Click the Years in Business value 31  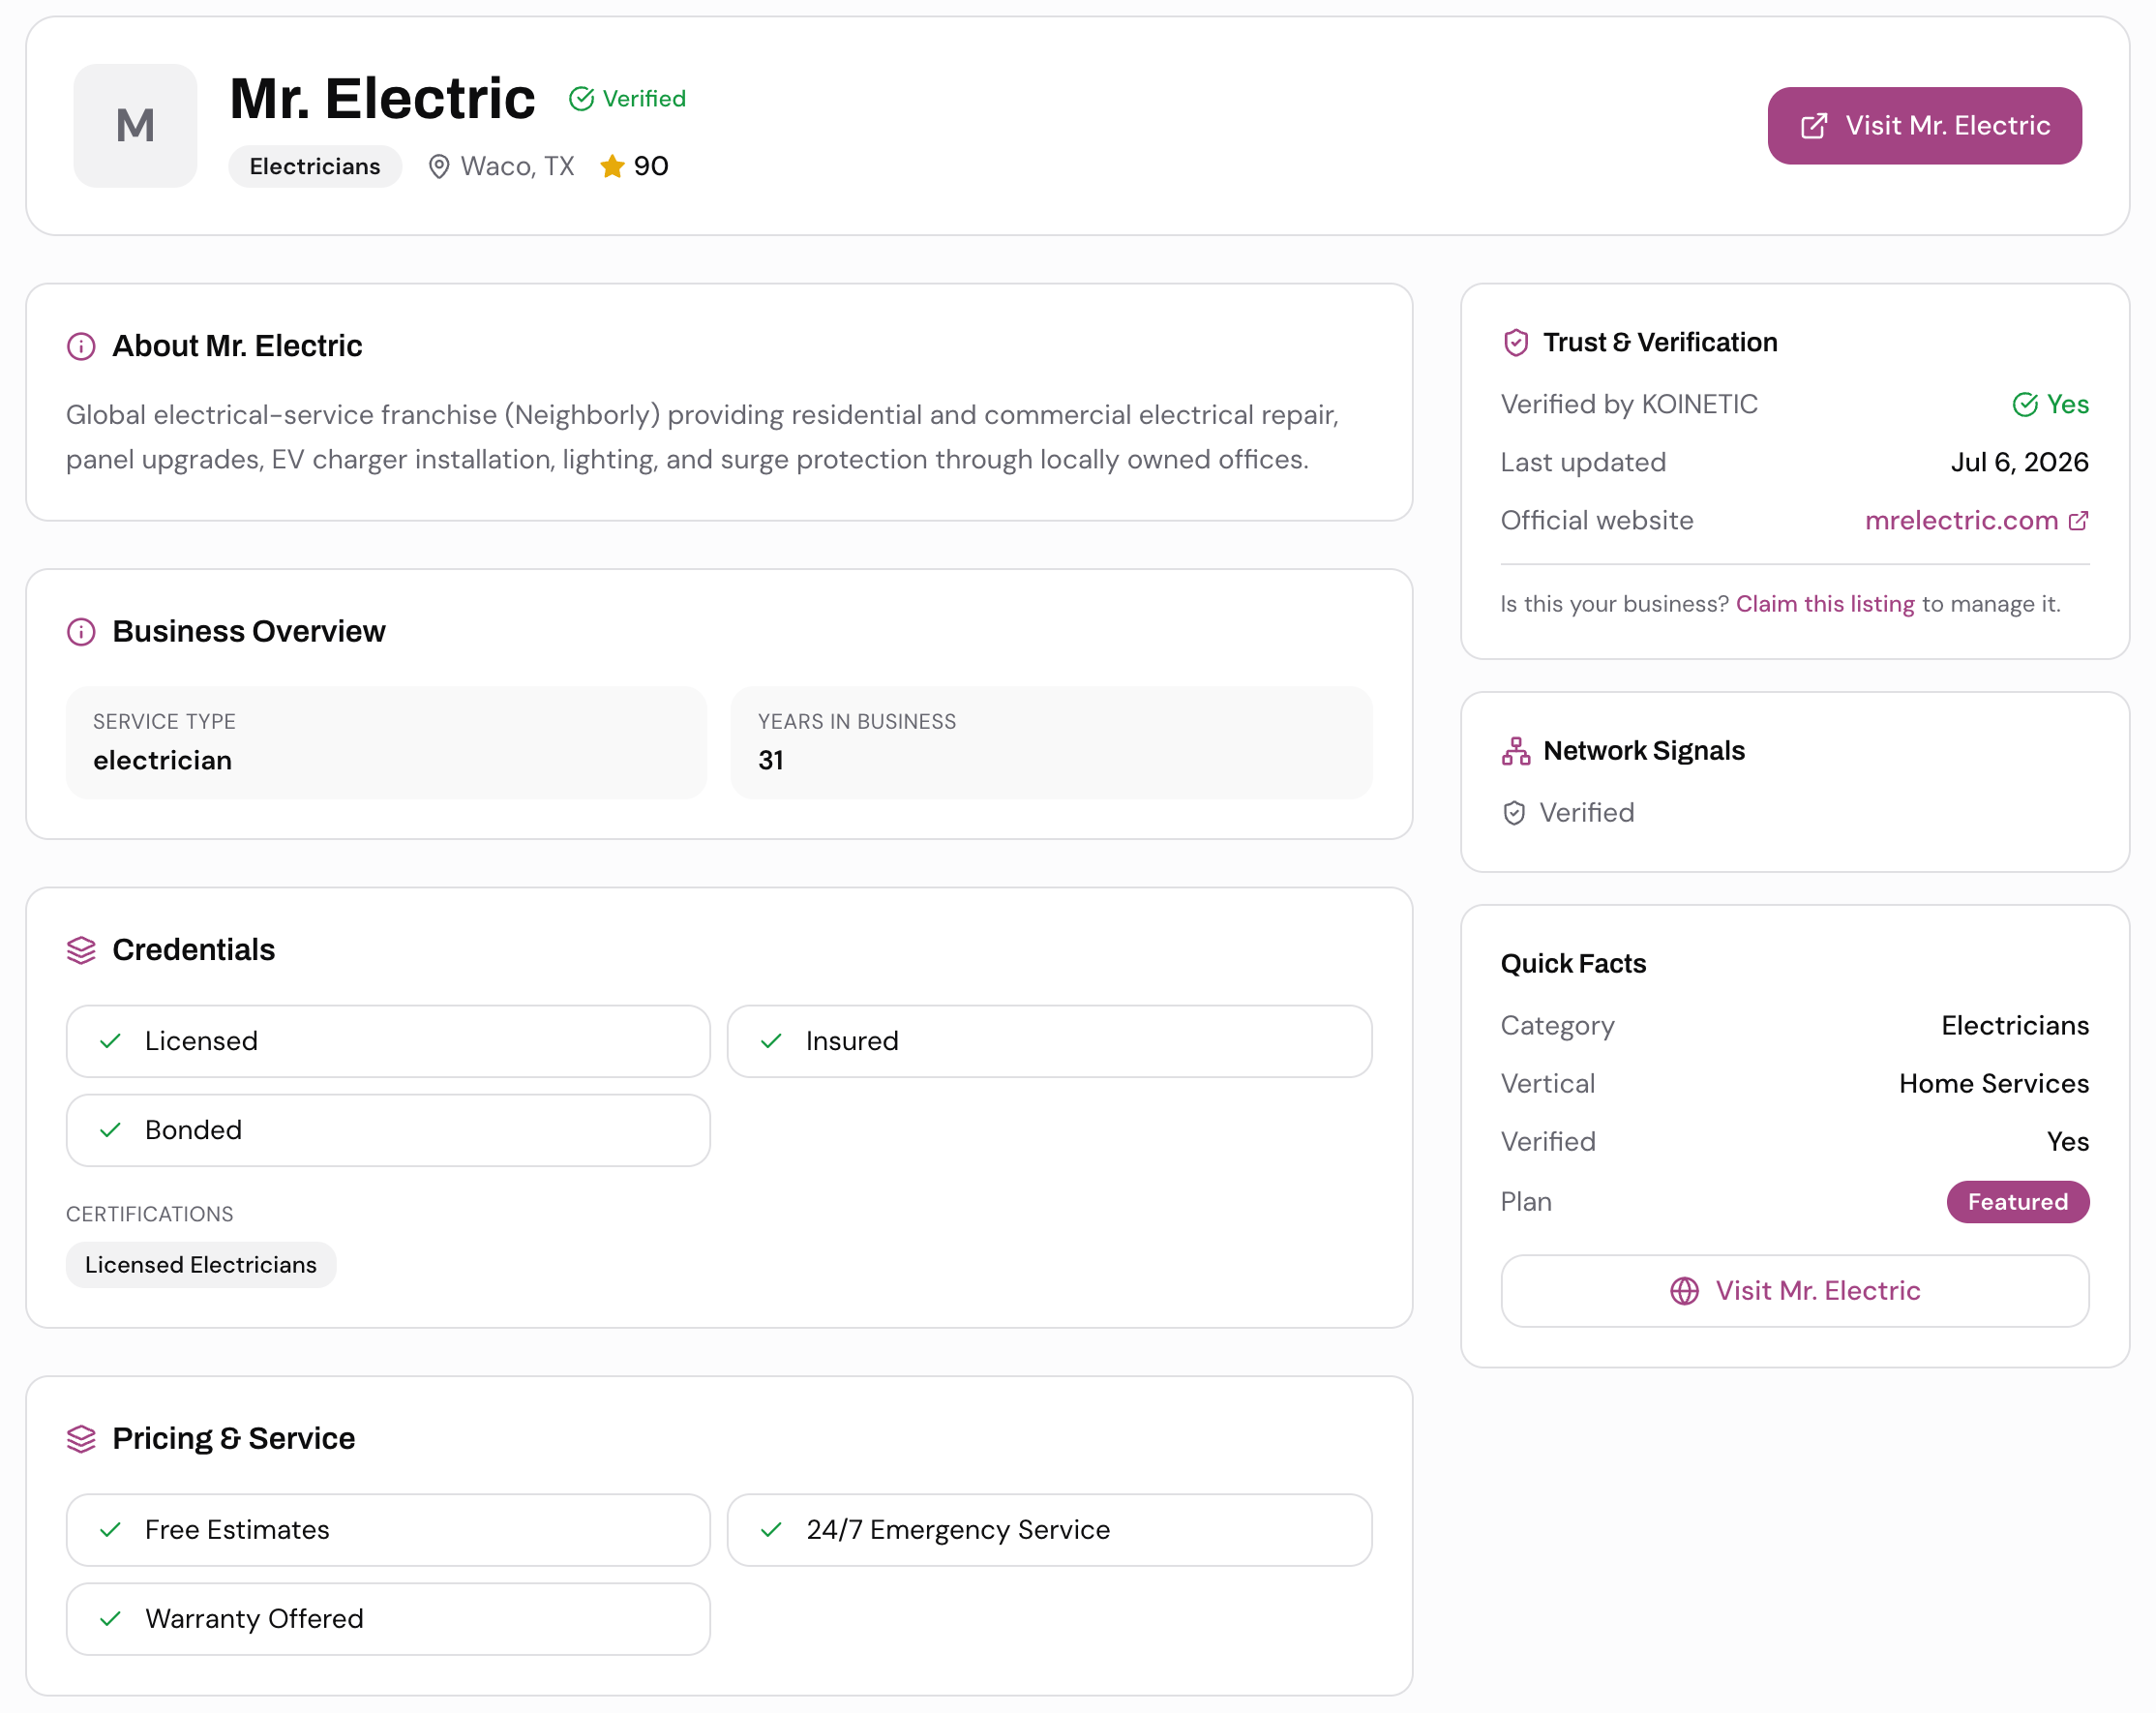coord(770,761)
